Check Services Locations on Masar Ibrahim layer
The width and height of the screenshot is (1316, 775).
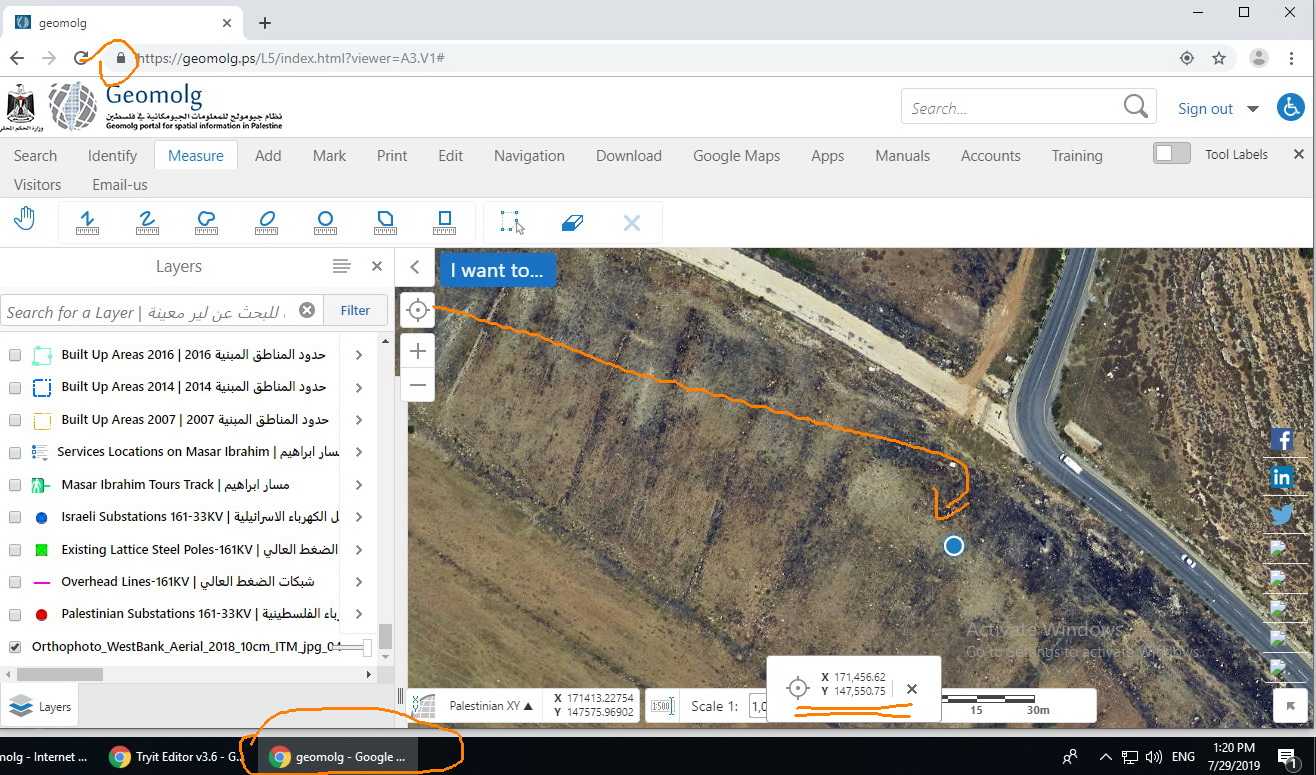coord(15,452)
